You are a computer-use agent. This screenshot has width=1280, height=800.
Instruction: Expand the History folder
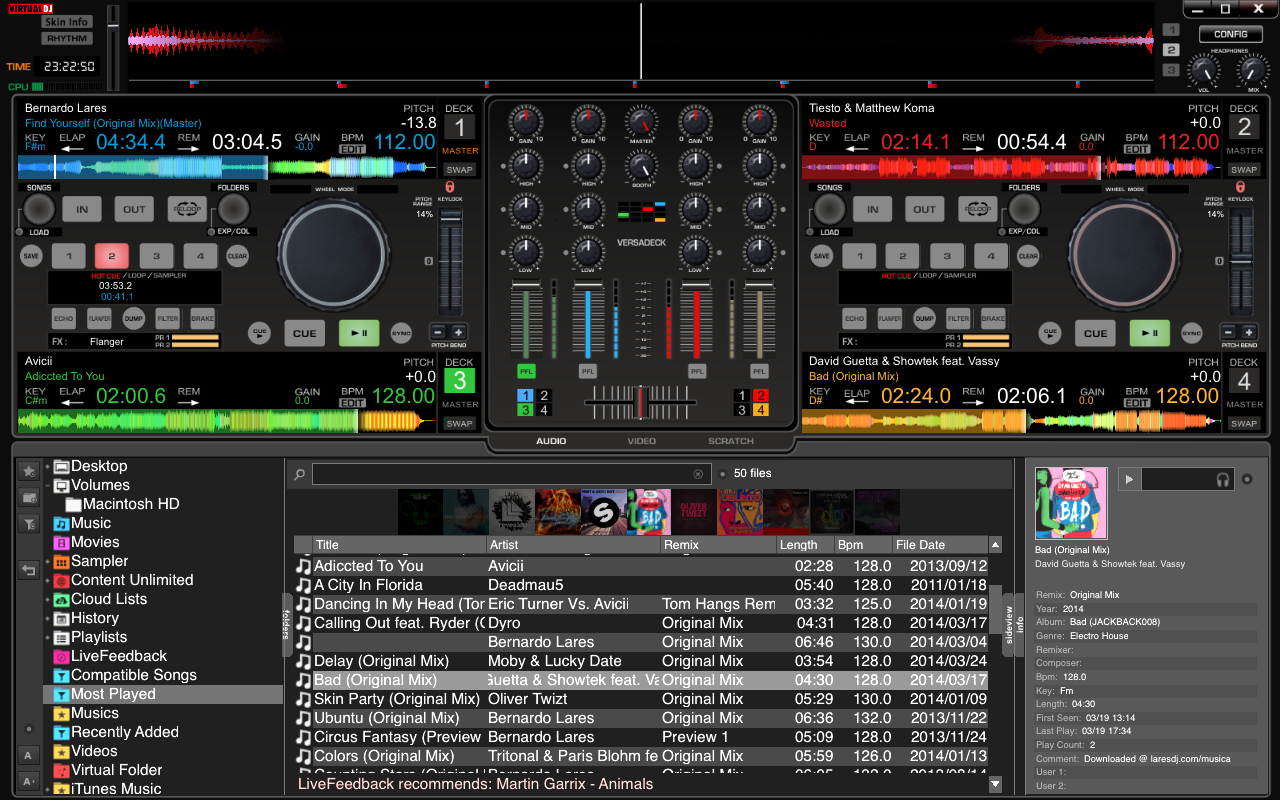pos(47,618)
